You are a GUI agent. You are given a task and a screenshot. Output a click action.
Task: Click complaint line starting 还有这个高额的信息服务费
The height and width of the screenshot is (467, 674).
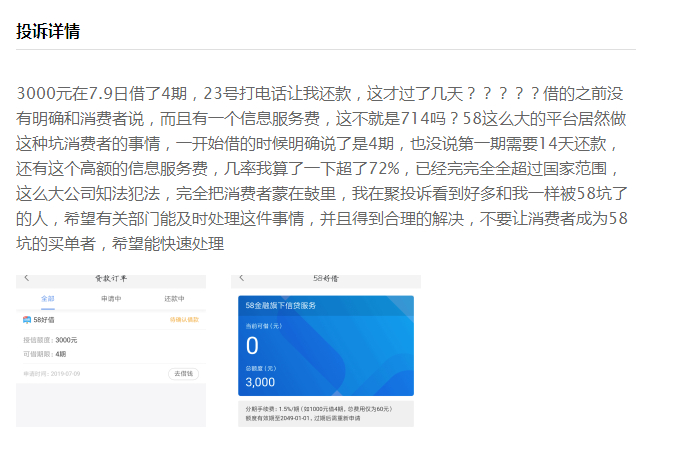tap(317, 168)
